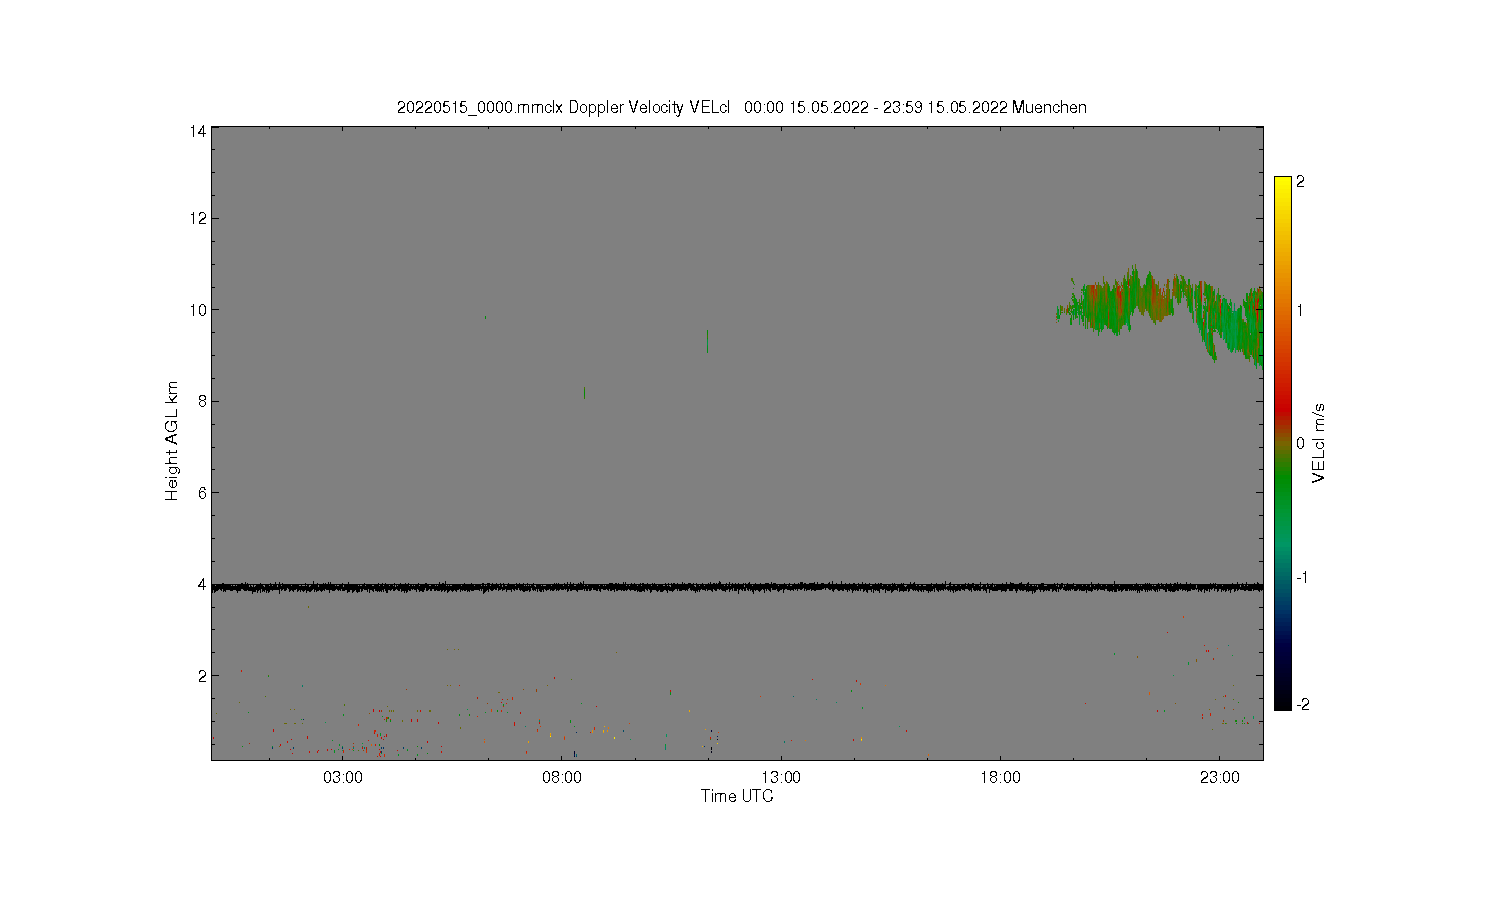Select the 18:00 time tick label
Viewport: 1500px width, 900px height.
[1000, 778]
